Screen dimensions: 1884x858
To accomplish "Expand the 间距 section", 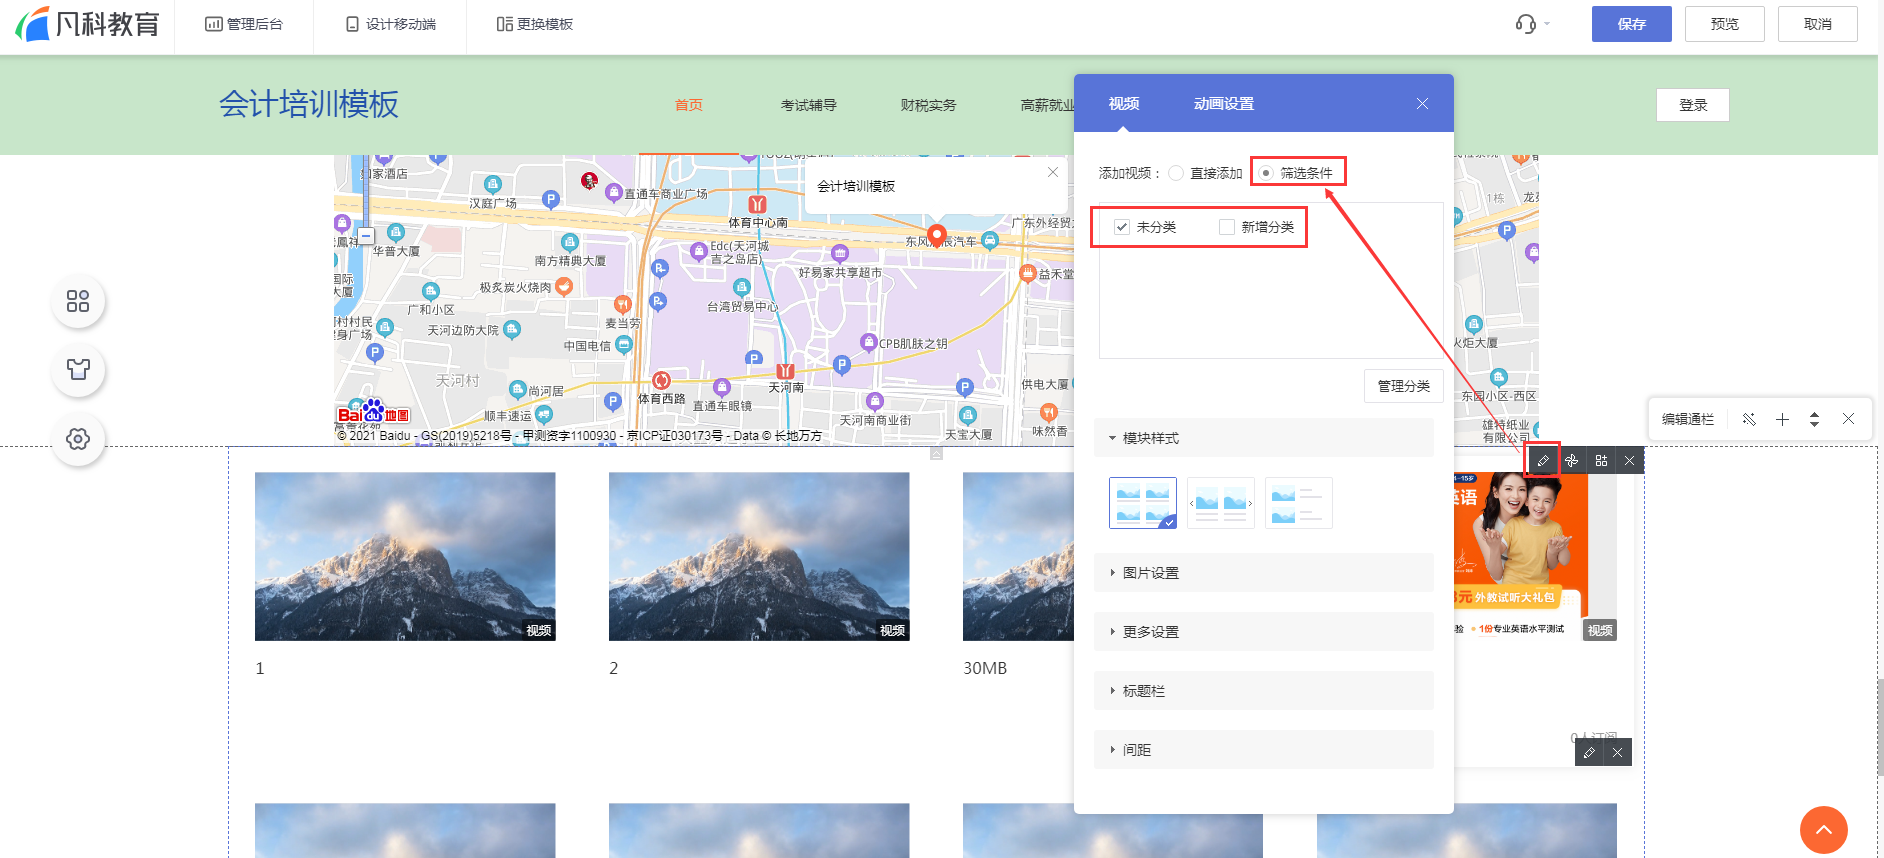I will pos(1264,750).
